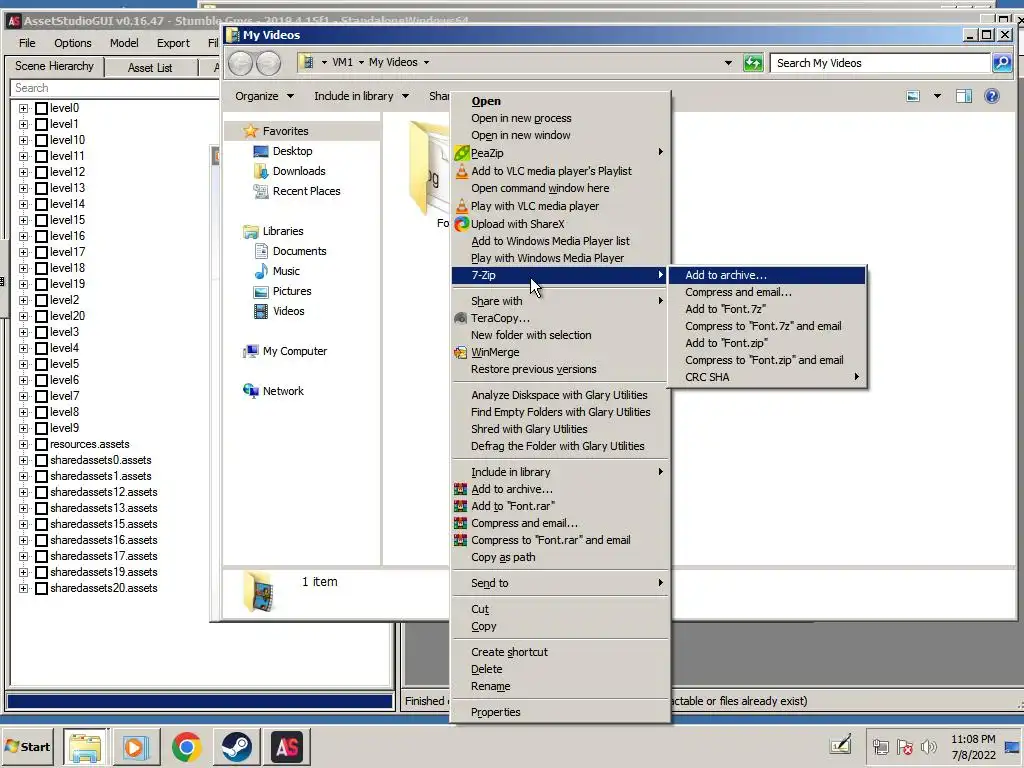Viewport: 1024px width, 768px height.
Task: Expand the sharedassets12.assets tree node
Action: click(x=24, y=492)
